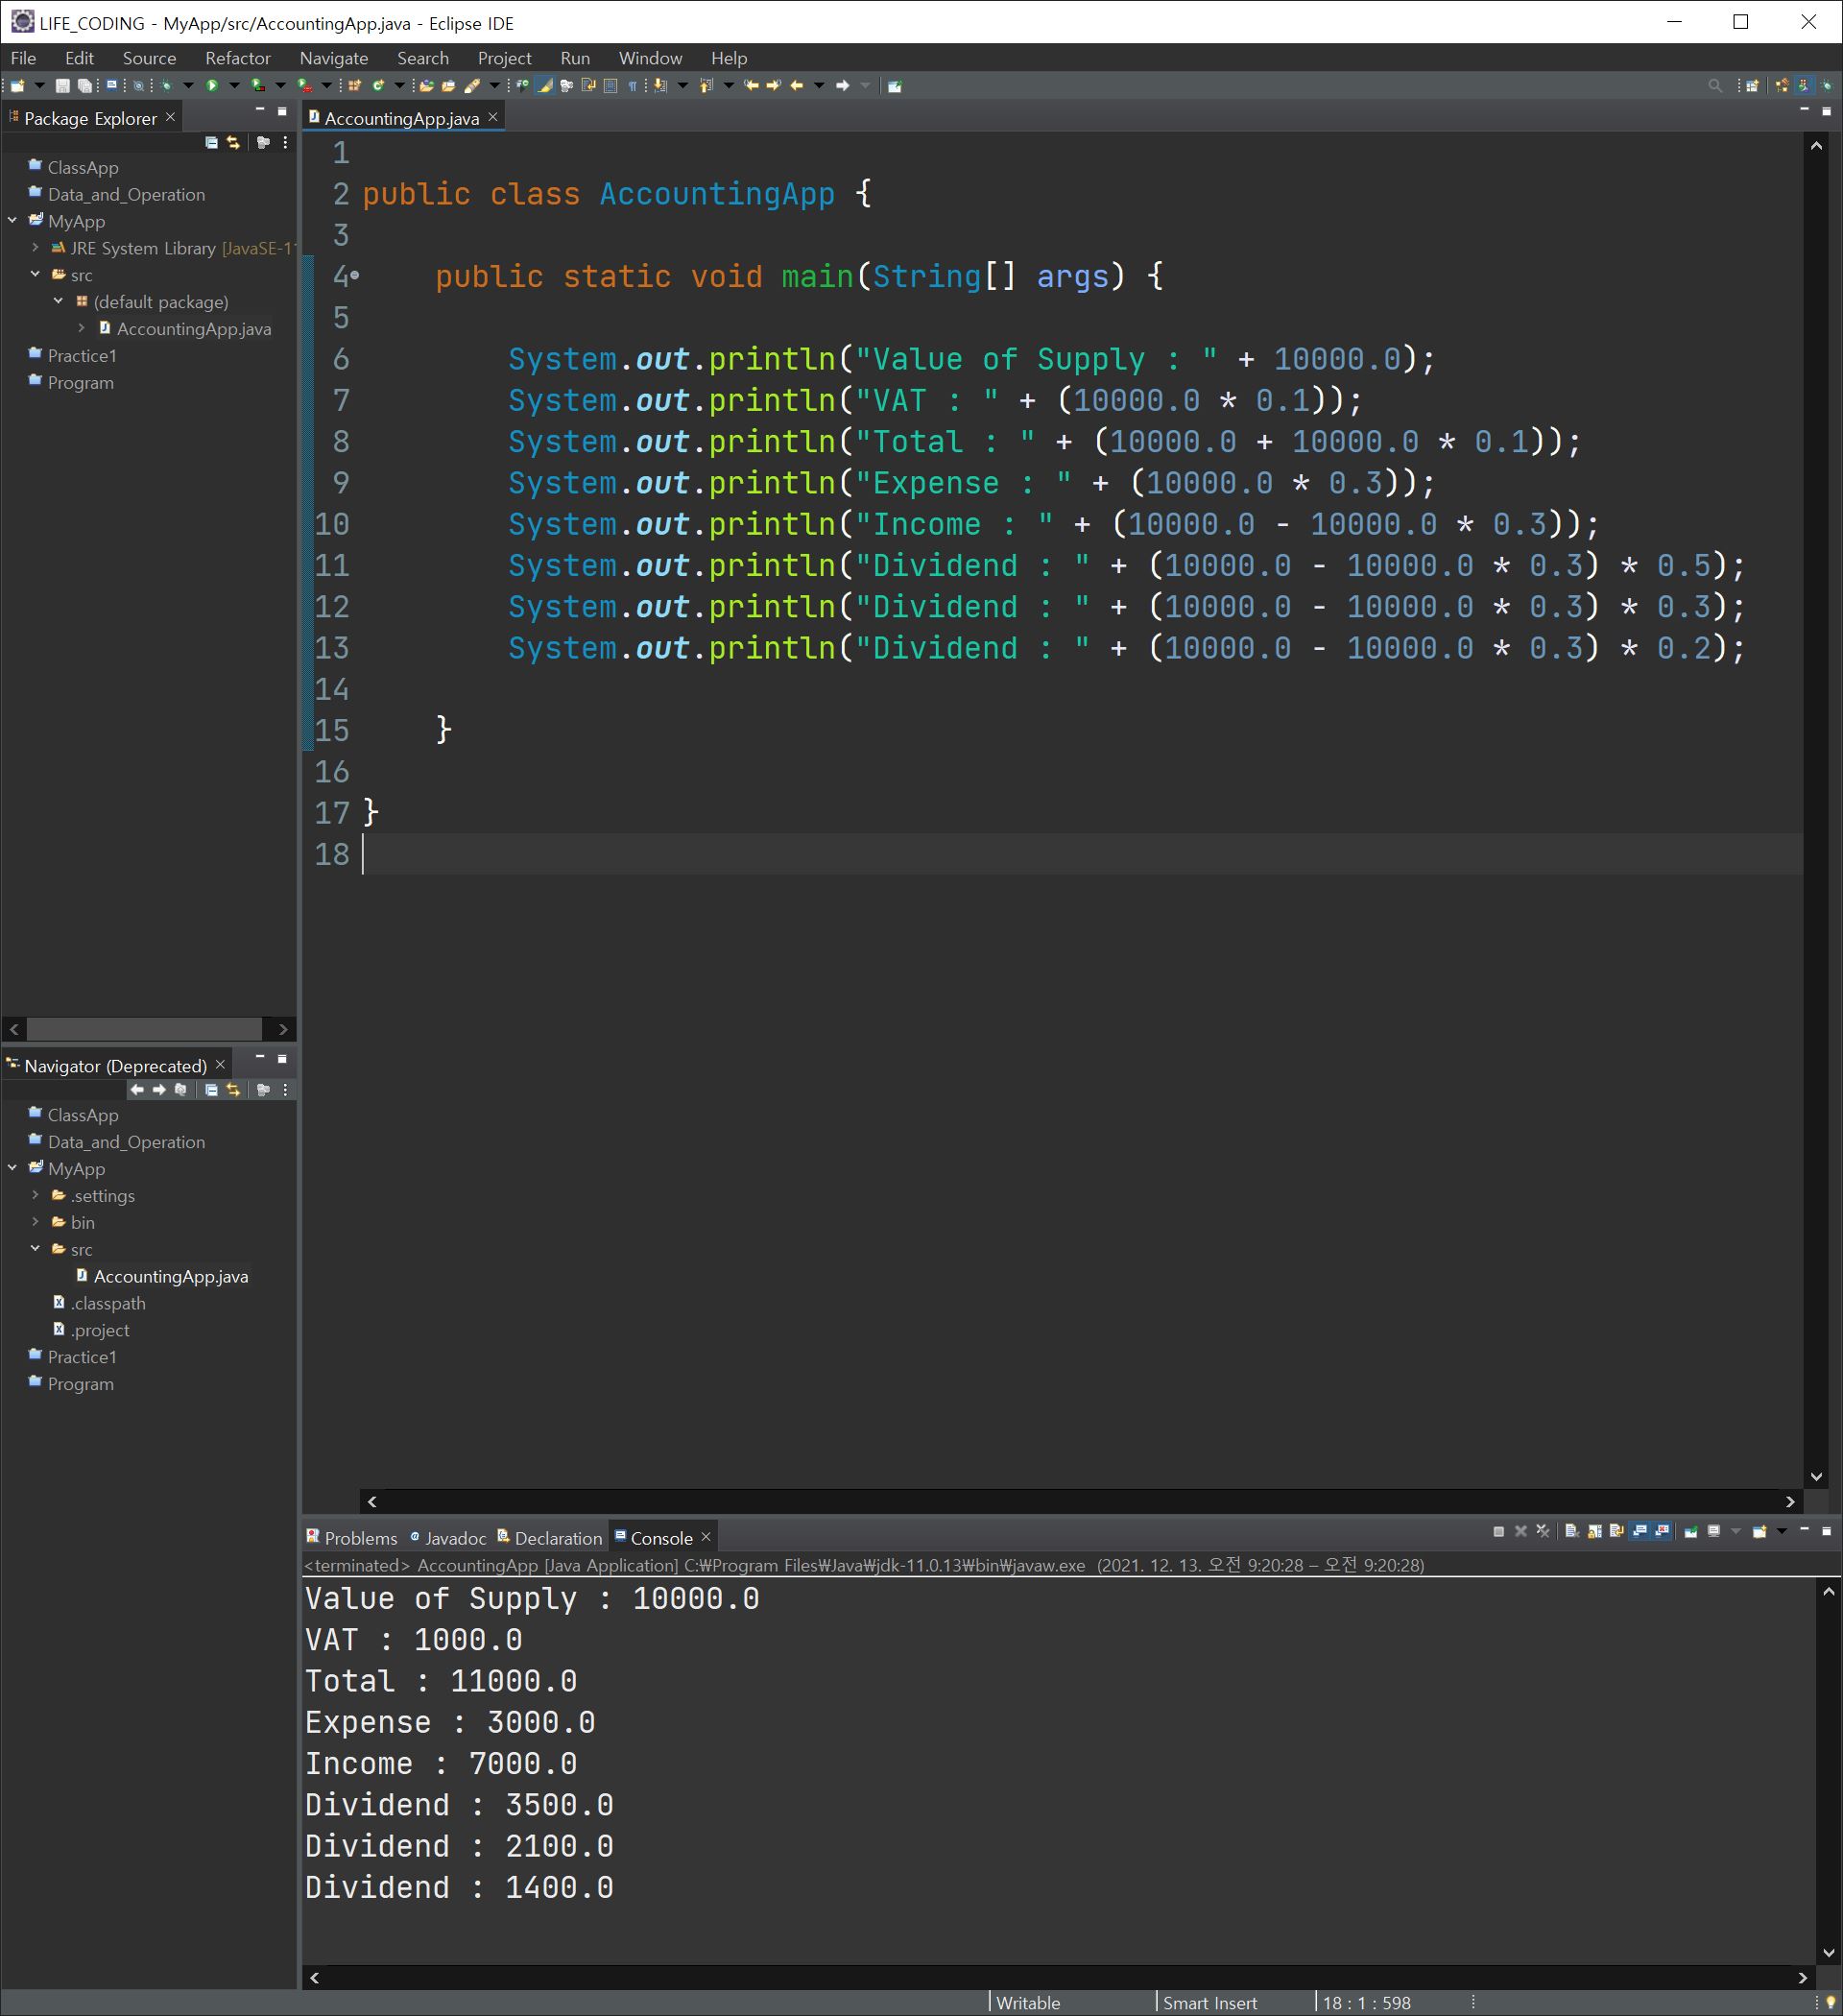The width and height of the screenshot is (1843, 2016).
Task: Open AccountingApp.java in Navigator tree
Action: point(170,1276)
